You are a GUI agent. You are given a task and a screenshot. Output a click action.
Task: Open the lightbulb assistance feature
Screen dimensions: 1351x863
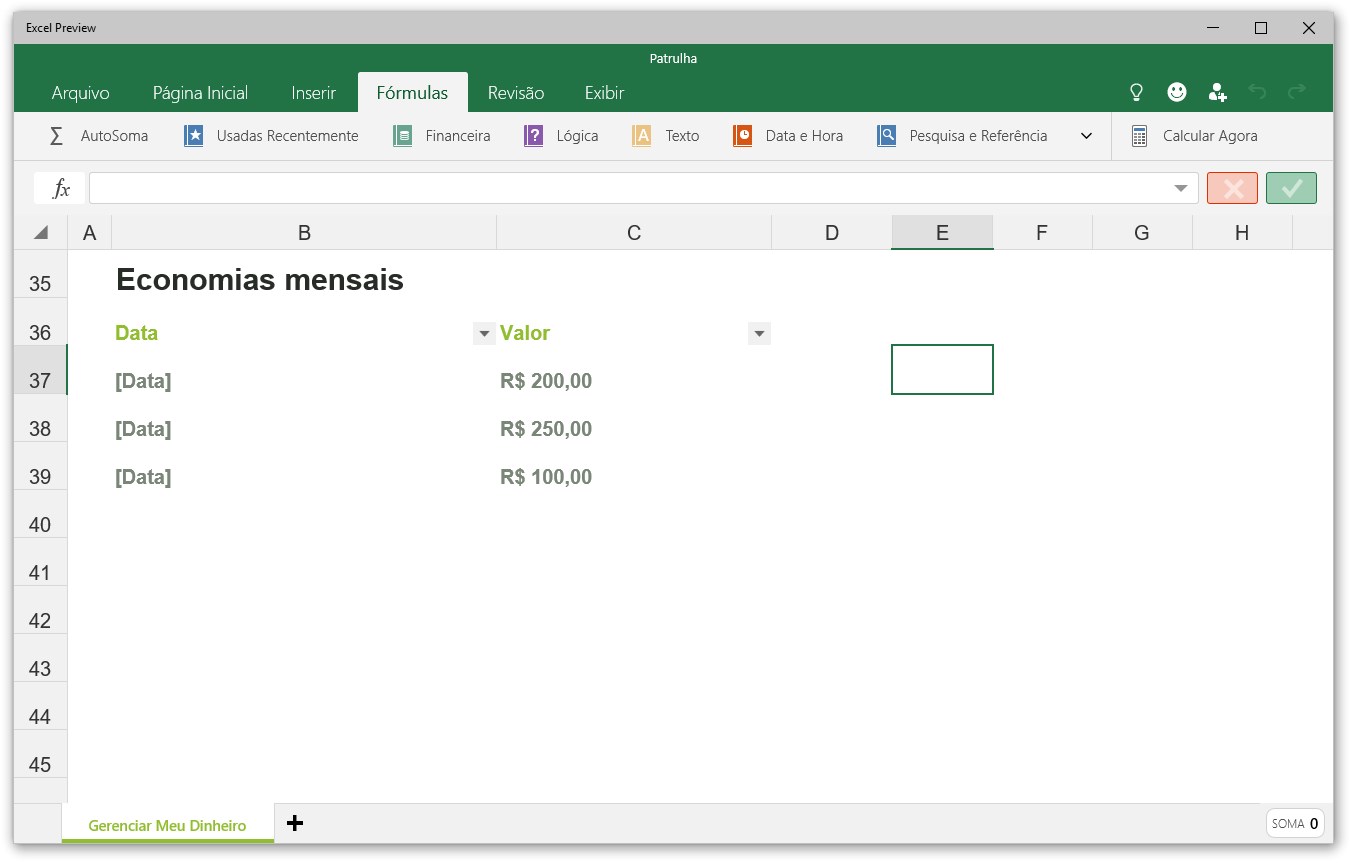(1136, 92)
